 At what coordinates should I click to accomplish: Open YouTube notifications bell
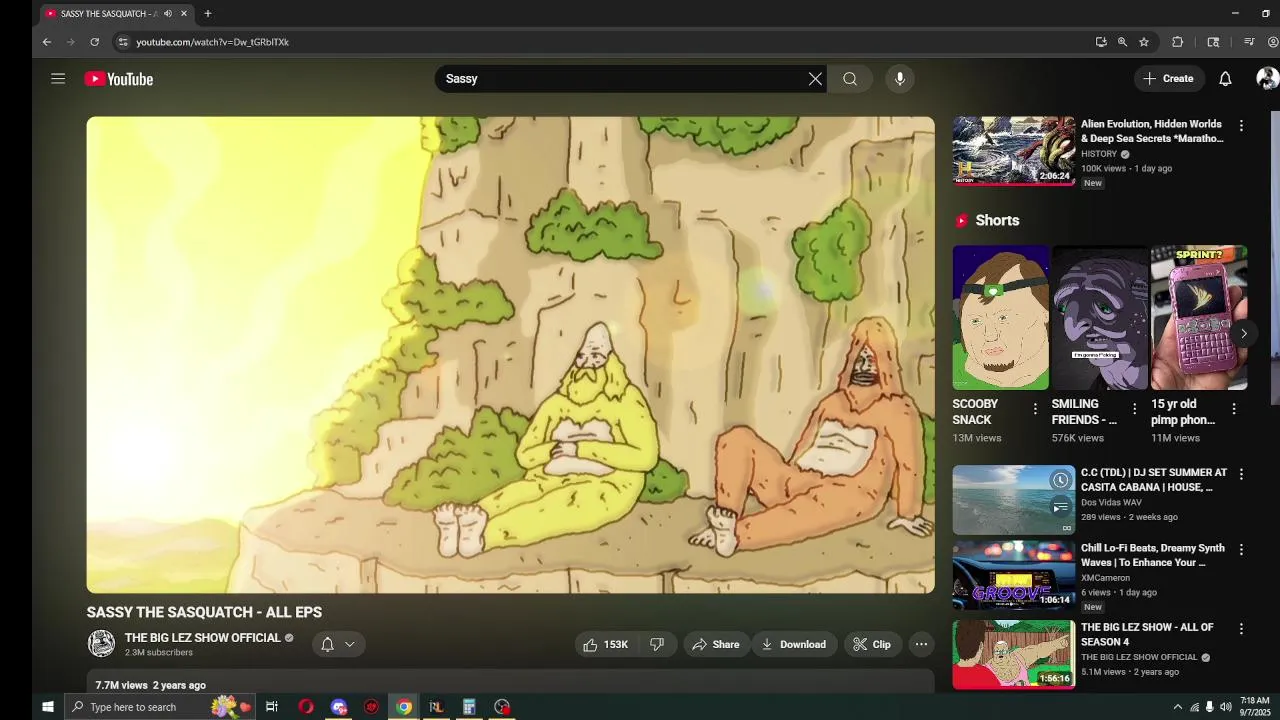click(x=1225, y=79)
